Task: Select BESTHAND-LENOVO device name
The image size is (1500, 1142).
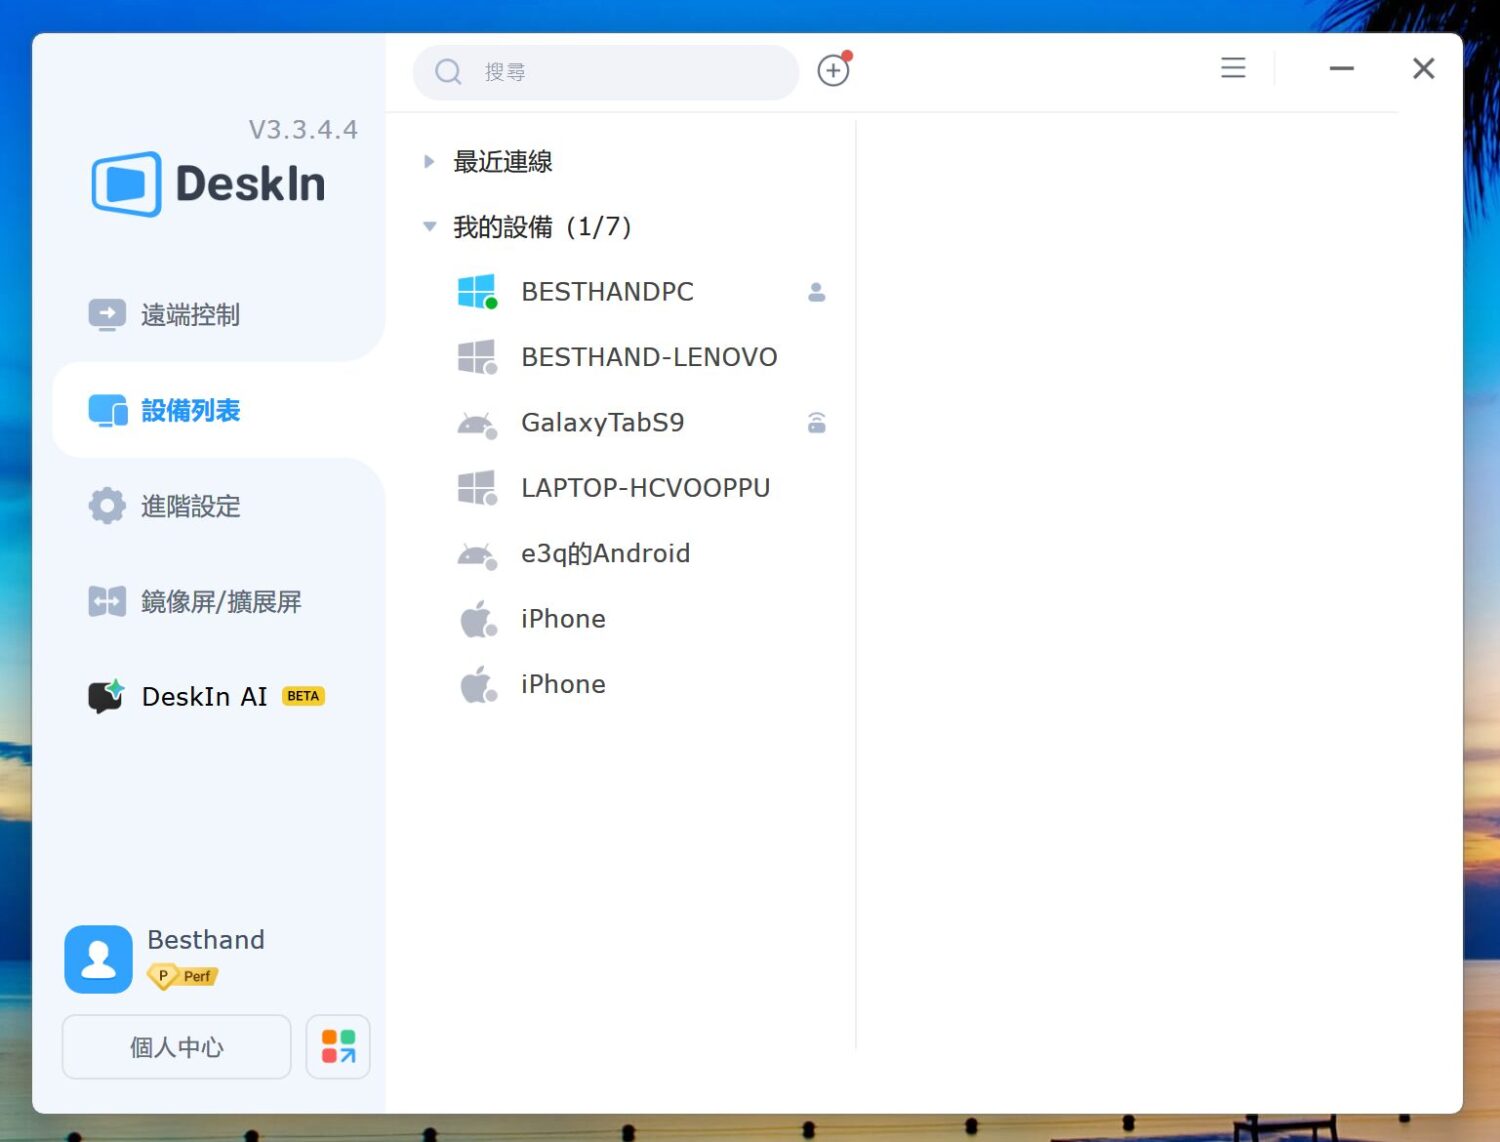Action: 649,357
